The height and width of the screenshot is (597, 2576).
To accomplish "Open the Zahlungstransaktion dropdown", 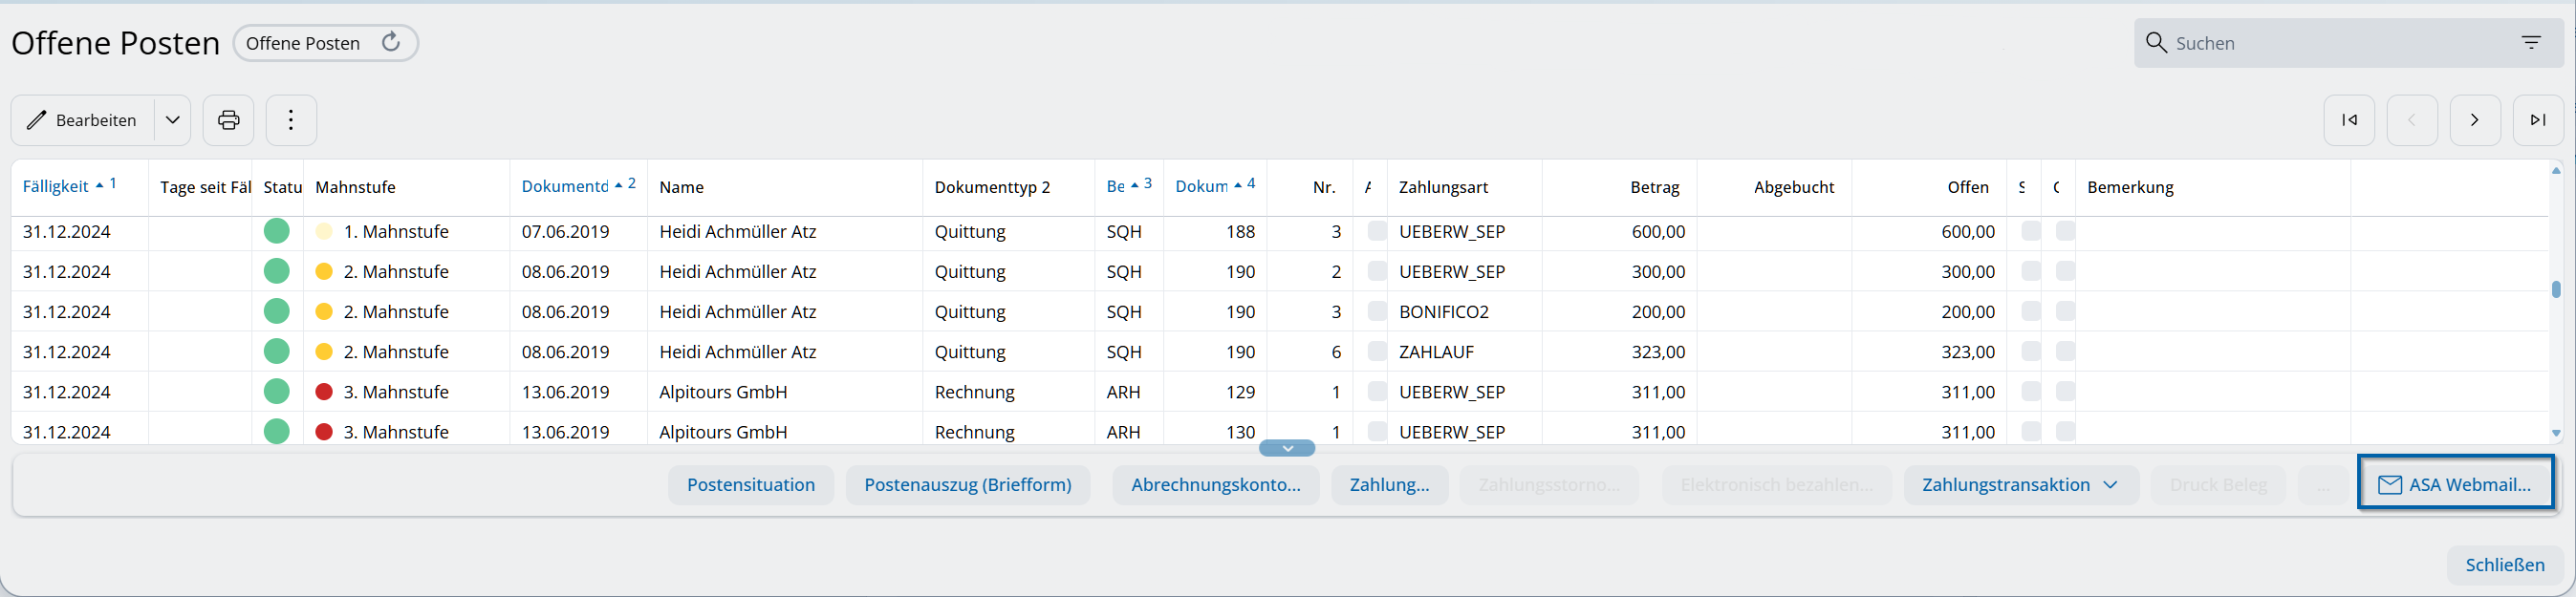I will tap(2020, 485).
